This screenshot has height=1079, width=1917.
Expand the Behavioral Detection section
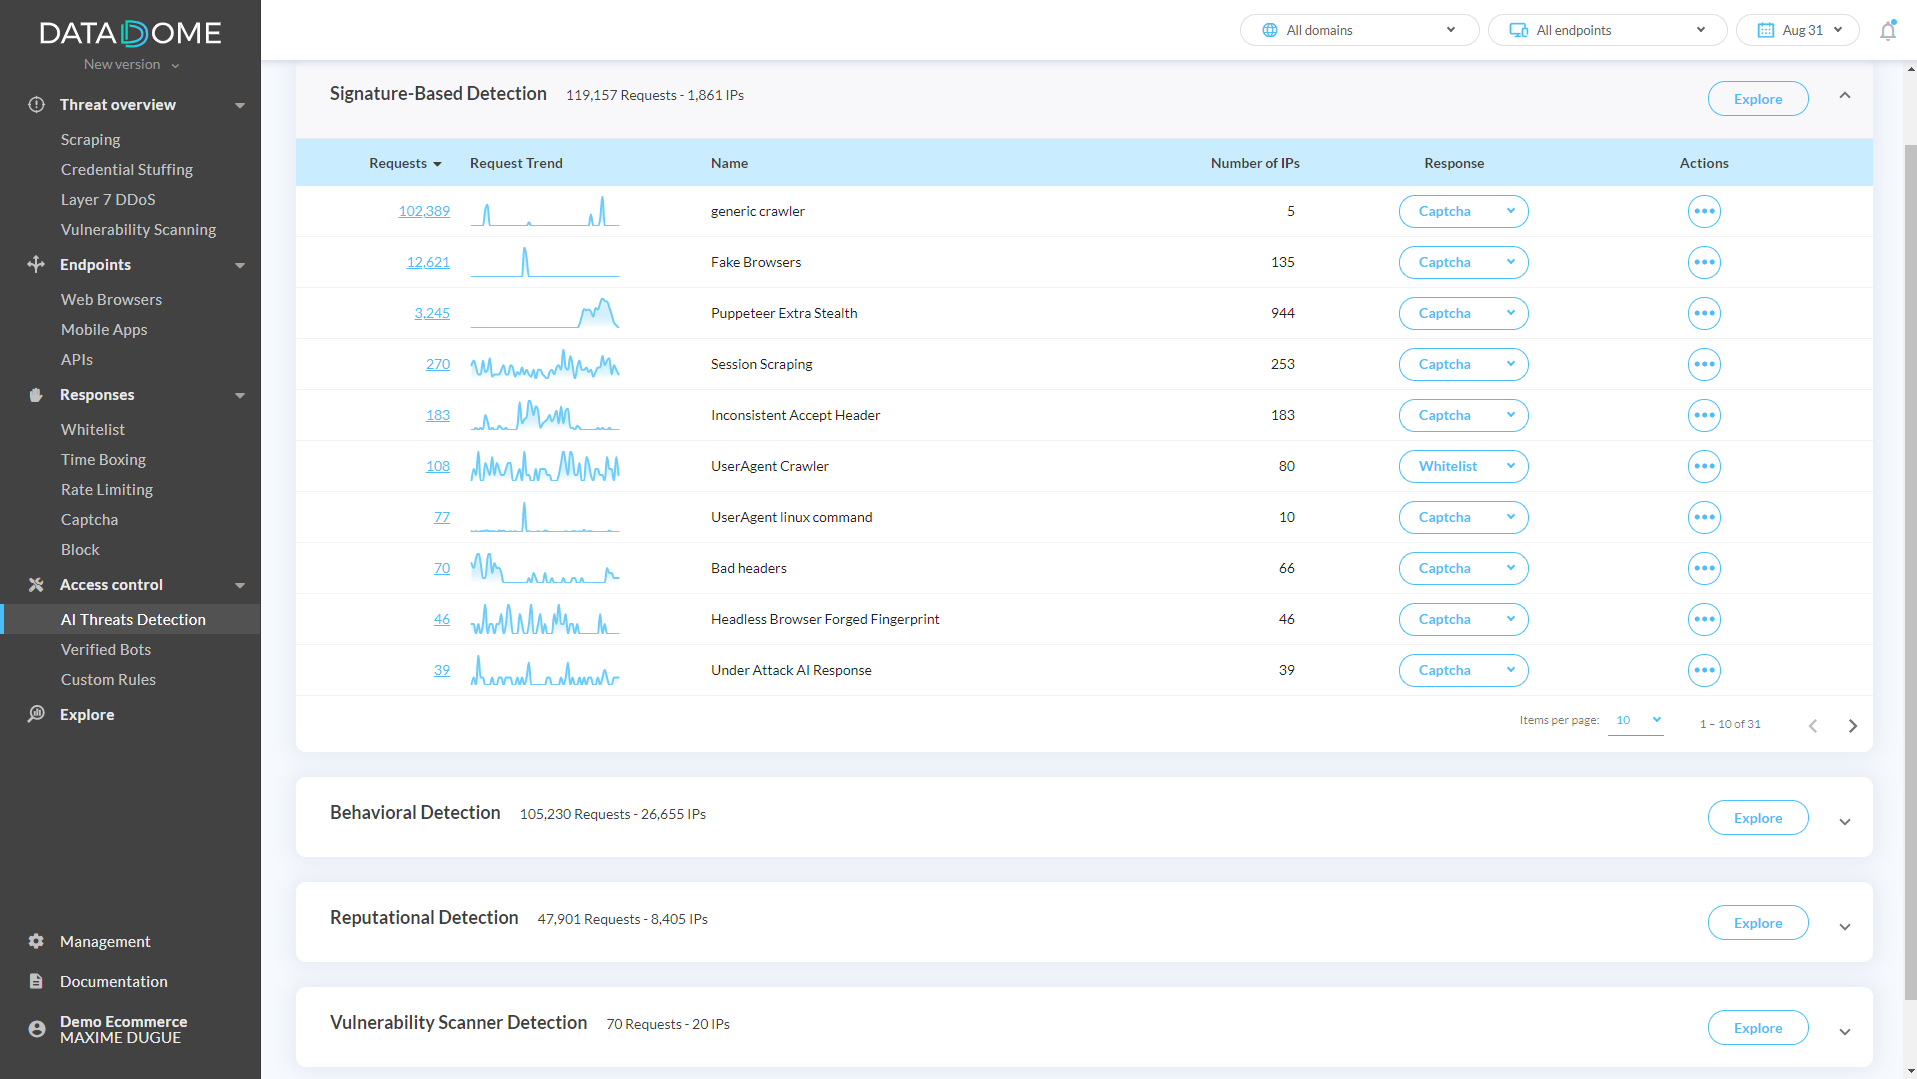click(1845, 821)
